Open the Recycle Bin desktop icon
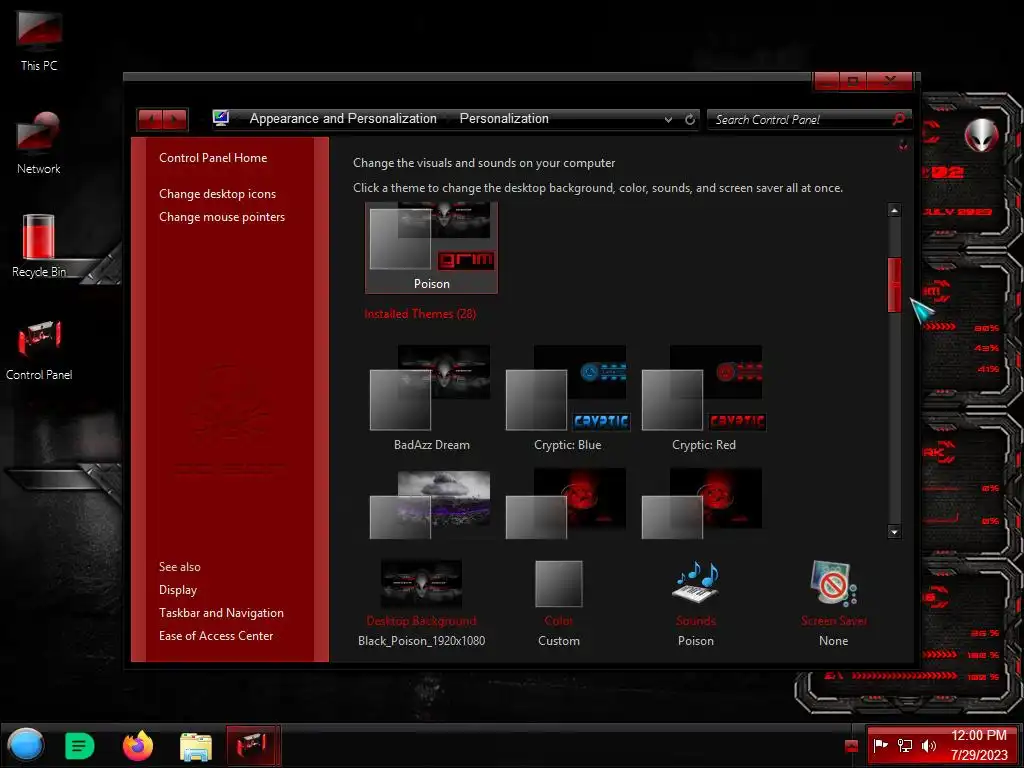 click(39, 246)
